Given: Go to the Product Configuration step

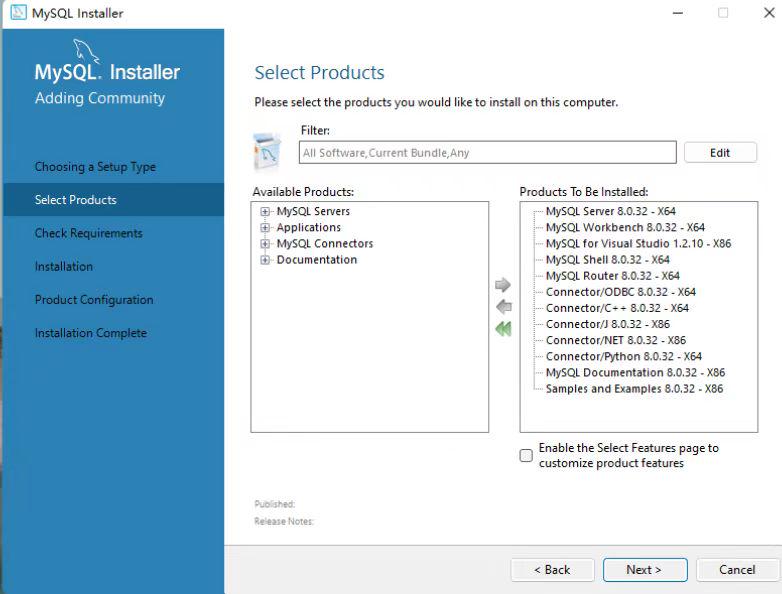Looking at the screenshot, I should pos(94,300).
